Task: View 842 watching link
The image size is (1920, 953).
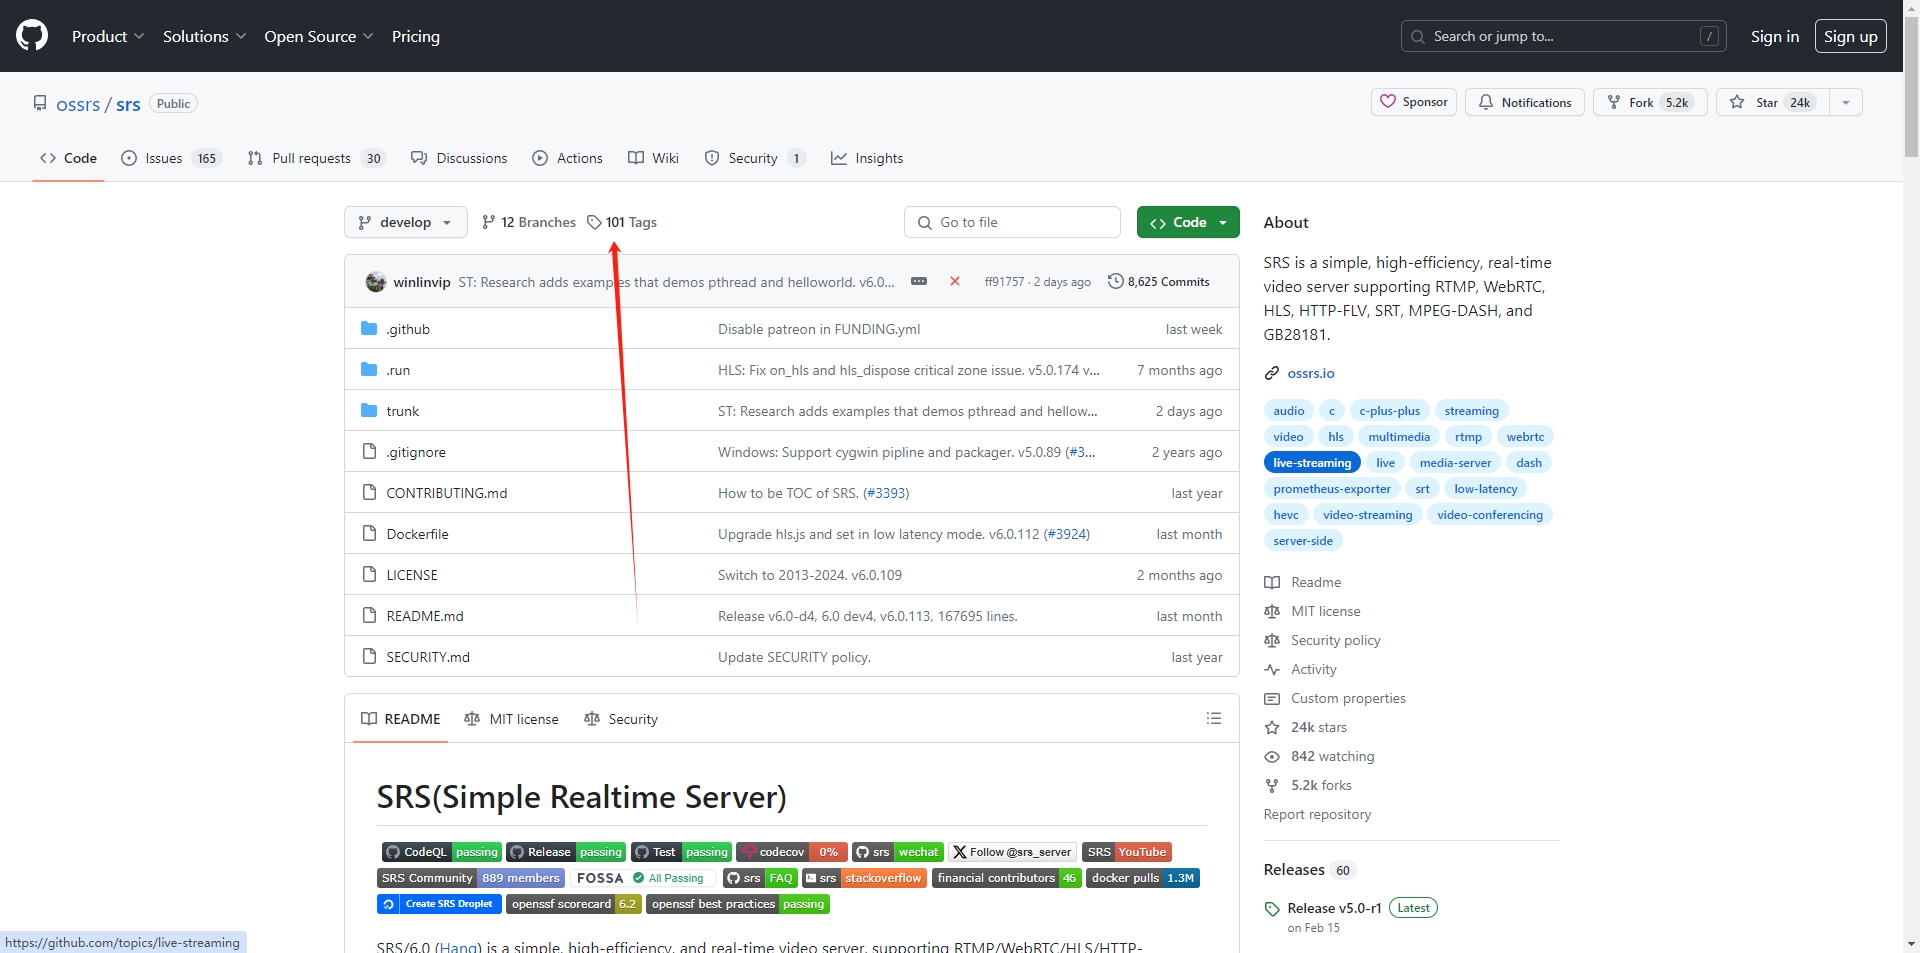Action: tap(1319, 756)
